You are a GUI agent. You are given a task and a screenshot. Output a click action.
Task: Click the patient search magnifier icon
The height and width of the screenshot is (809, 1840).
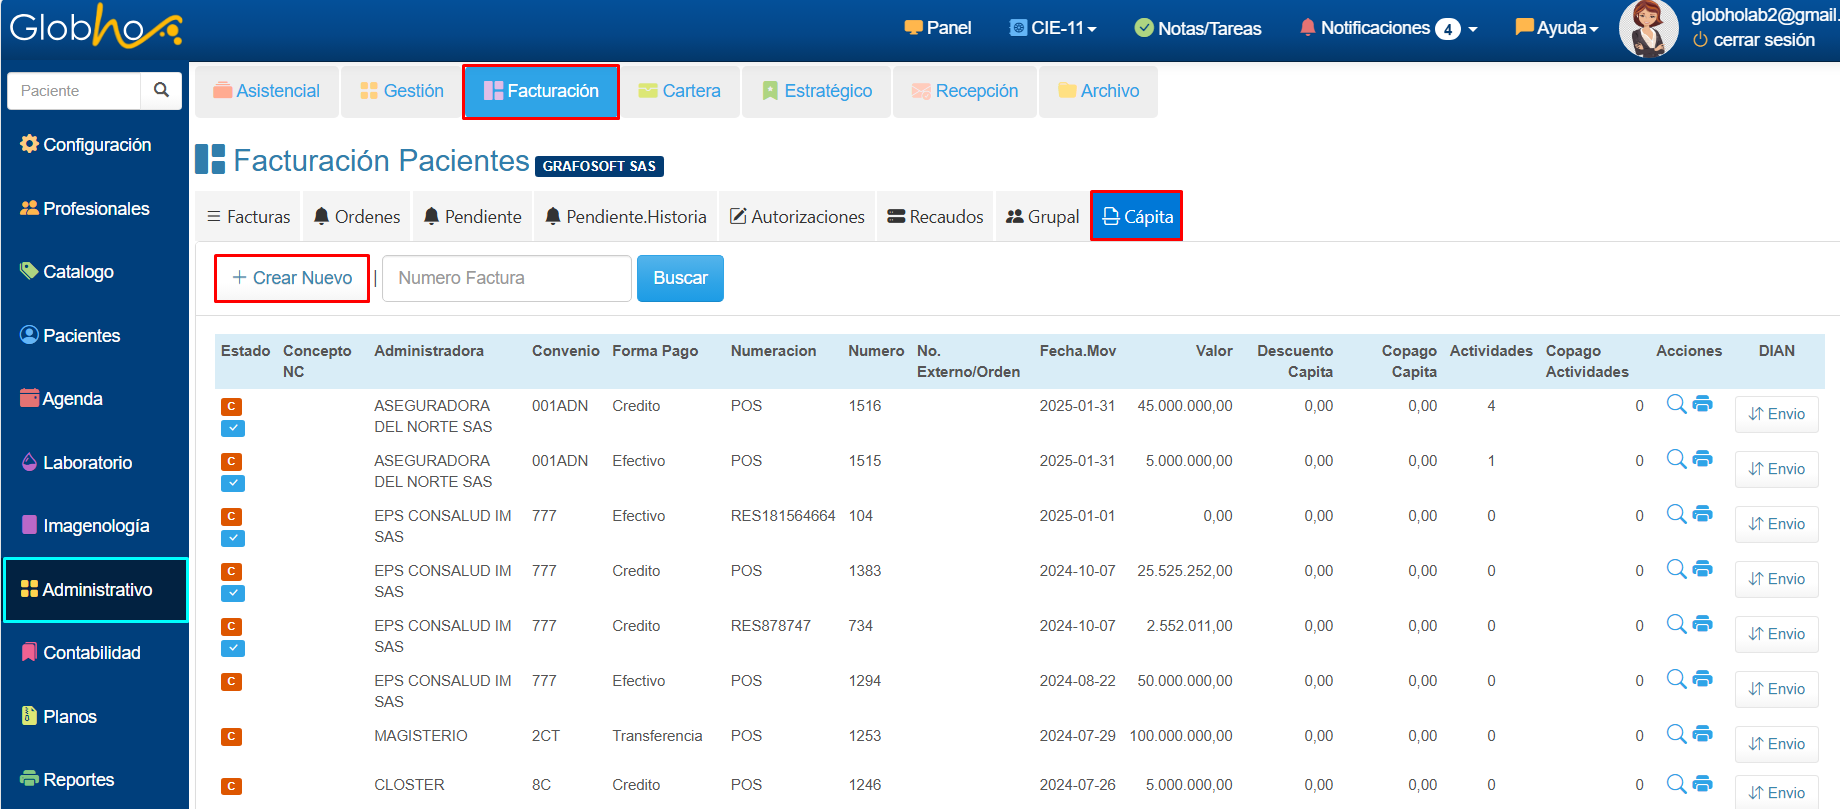(161, 90)
